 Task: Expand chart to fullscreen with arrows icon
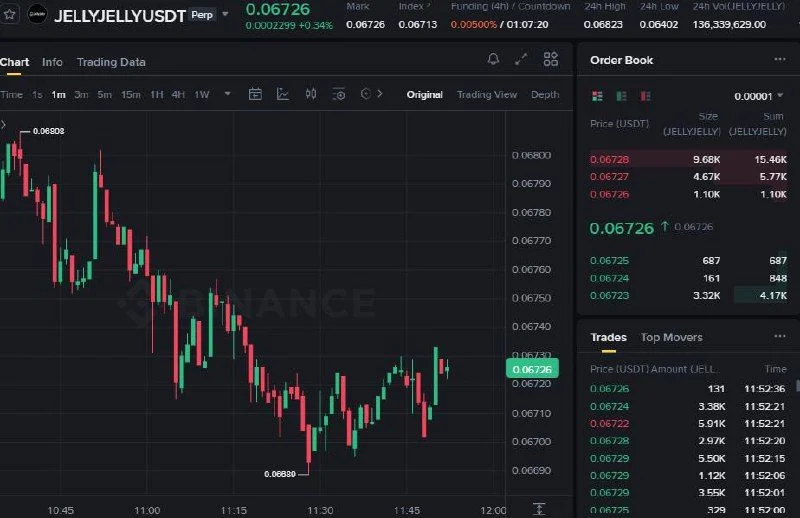(521, 59)
